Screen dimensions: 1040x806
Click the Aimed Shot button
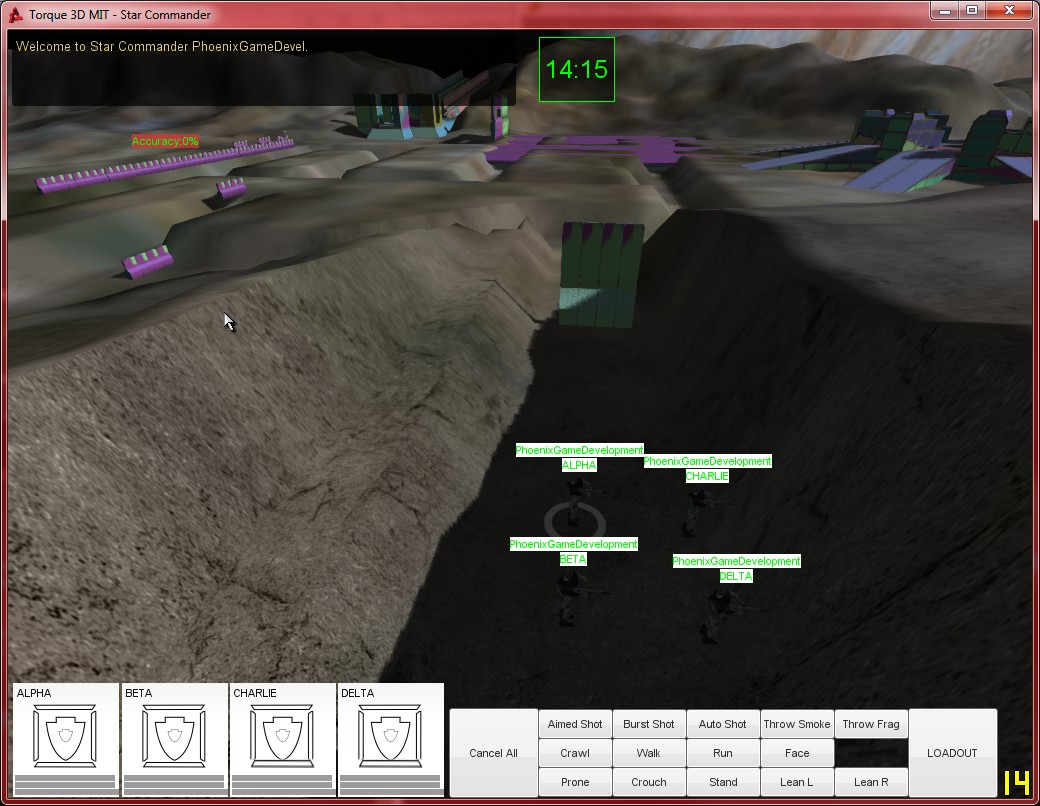point(575,724)
